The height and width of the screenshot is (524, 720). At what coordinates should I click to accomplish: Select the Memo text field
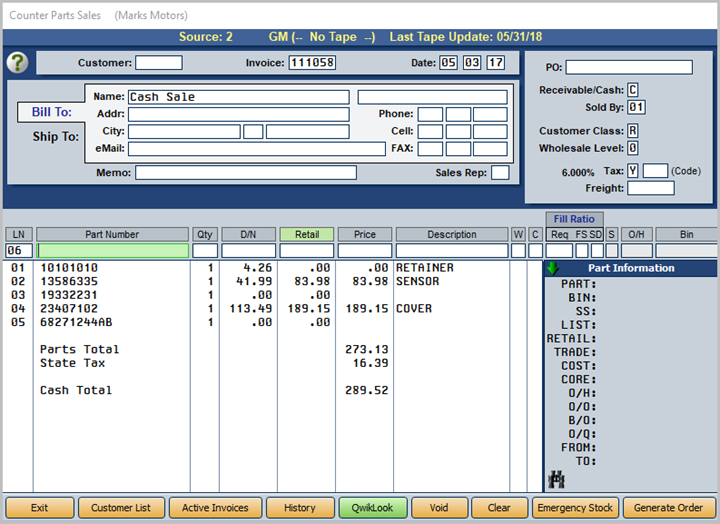[x=245, y=173]
